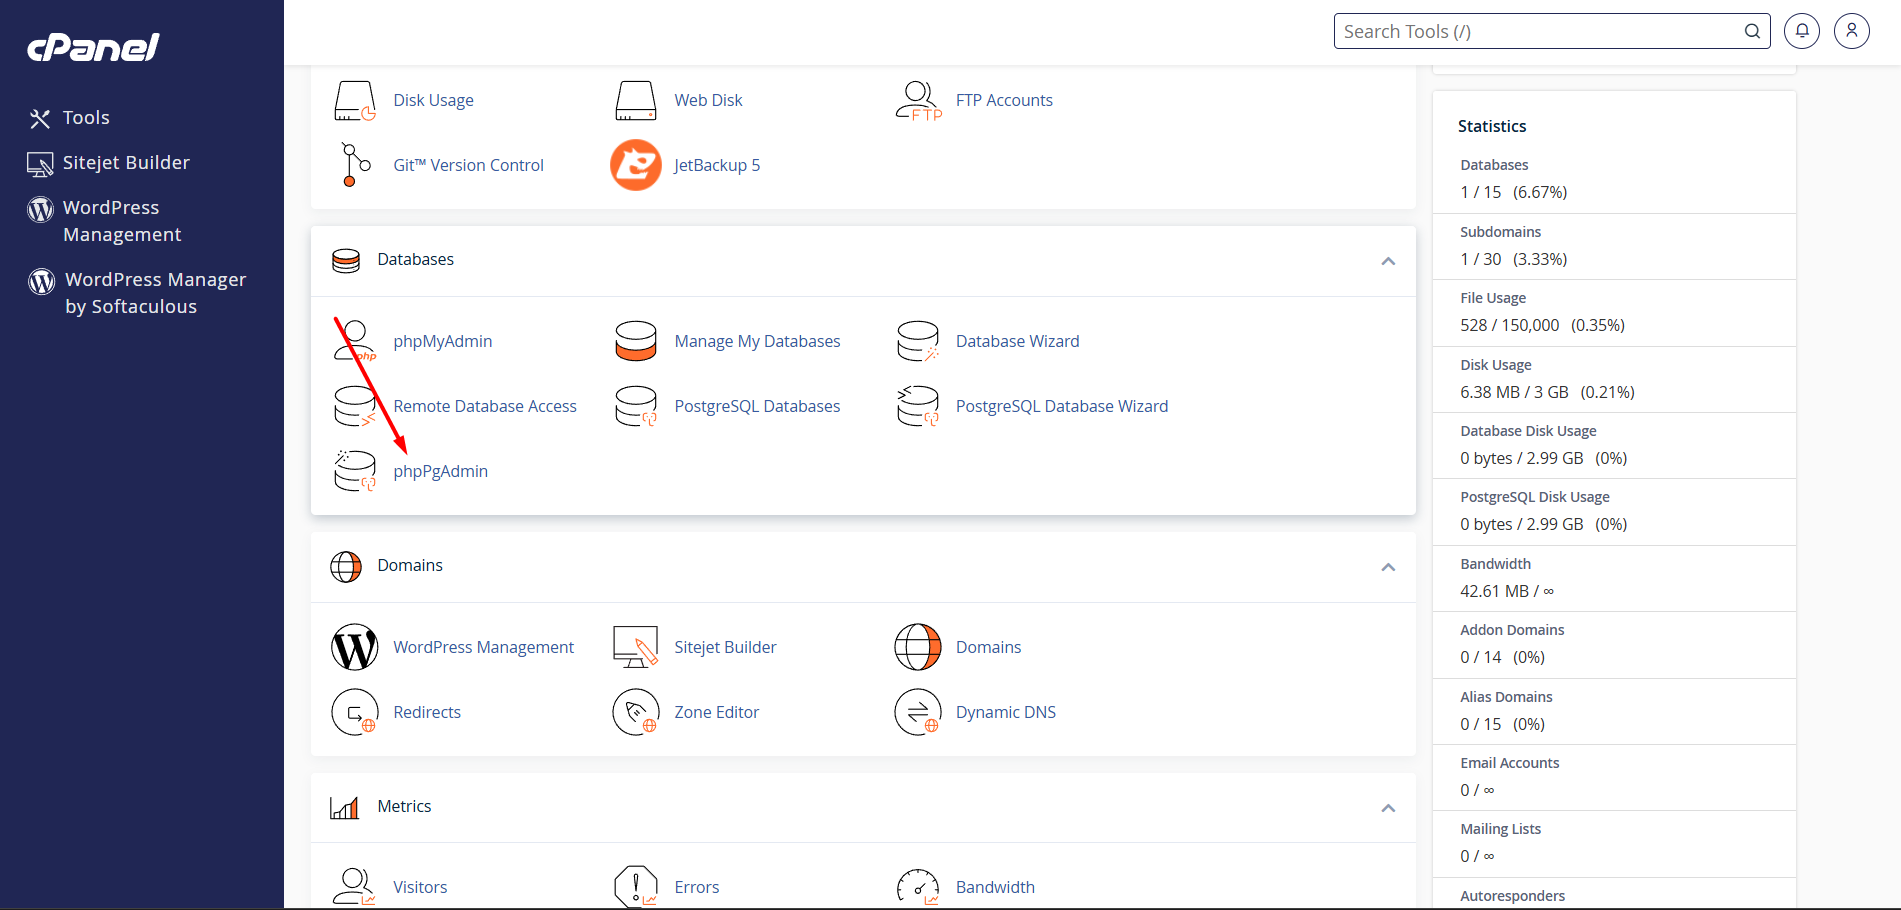The width and height of the screenshot is (1901, 910).
Task: Open the Redirects link
Action: (x=427, y=712)
